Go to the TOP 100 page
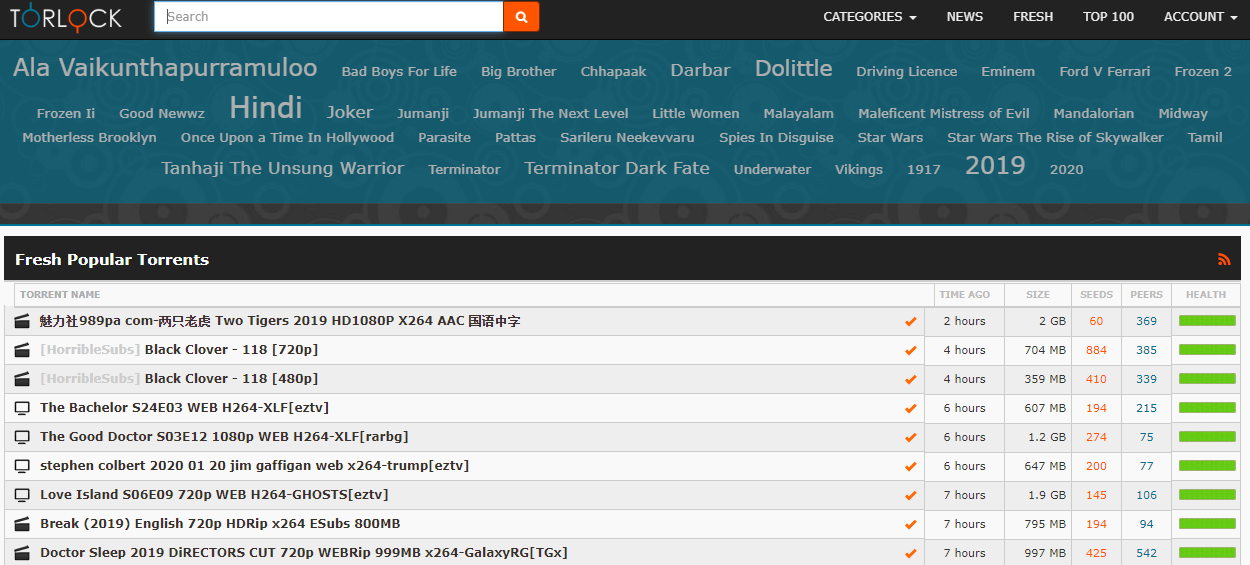This screenshot has width=1250, height=565. (1108, 17)
